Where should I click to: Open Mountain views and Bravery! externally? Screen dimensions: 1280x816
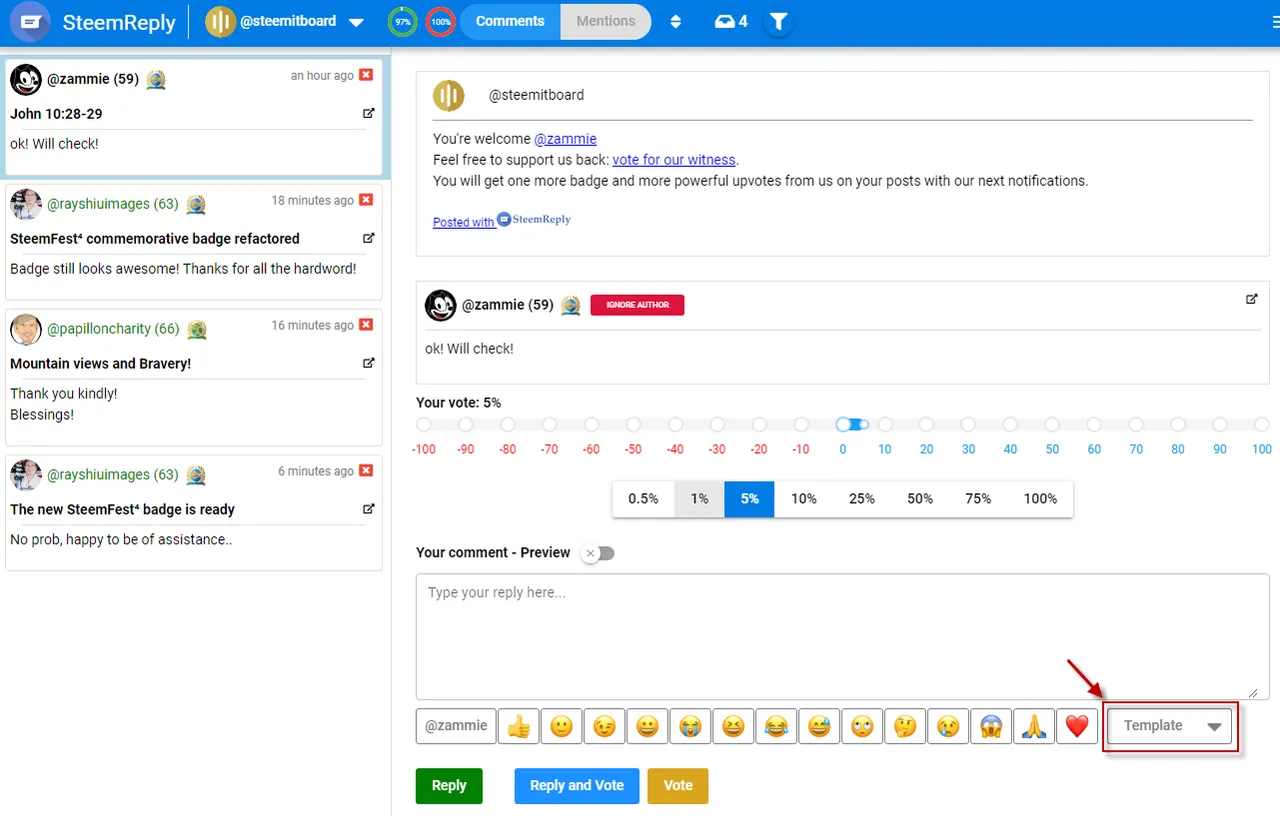tap(368, 363)
